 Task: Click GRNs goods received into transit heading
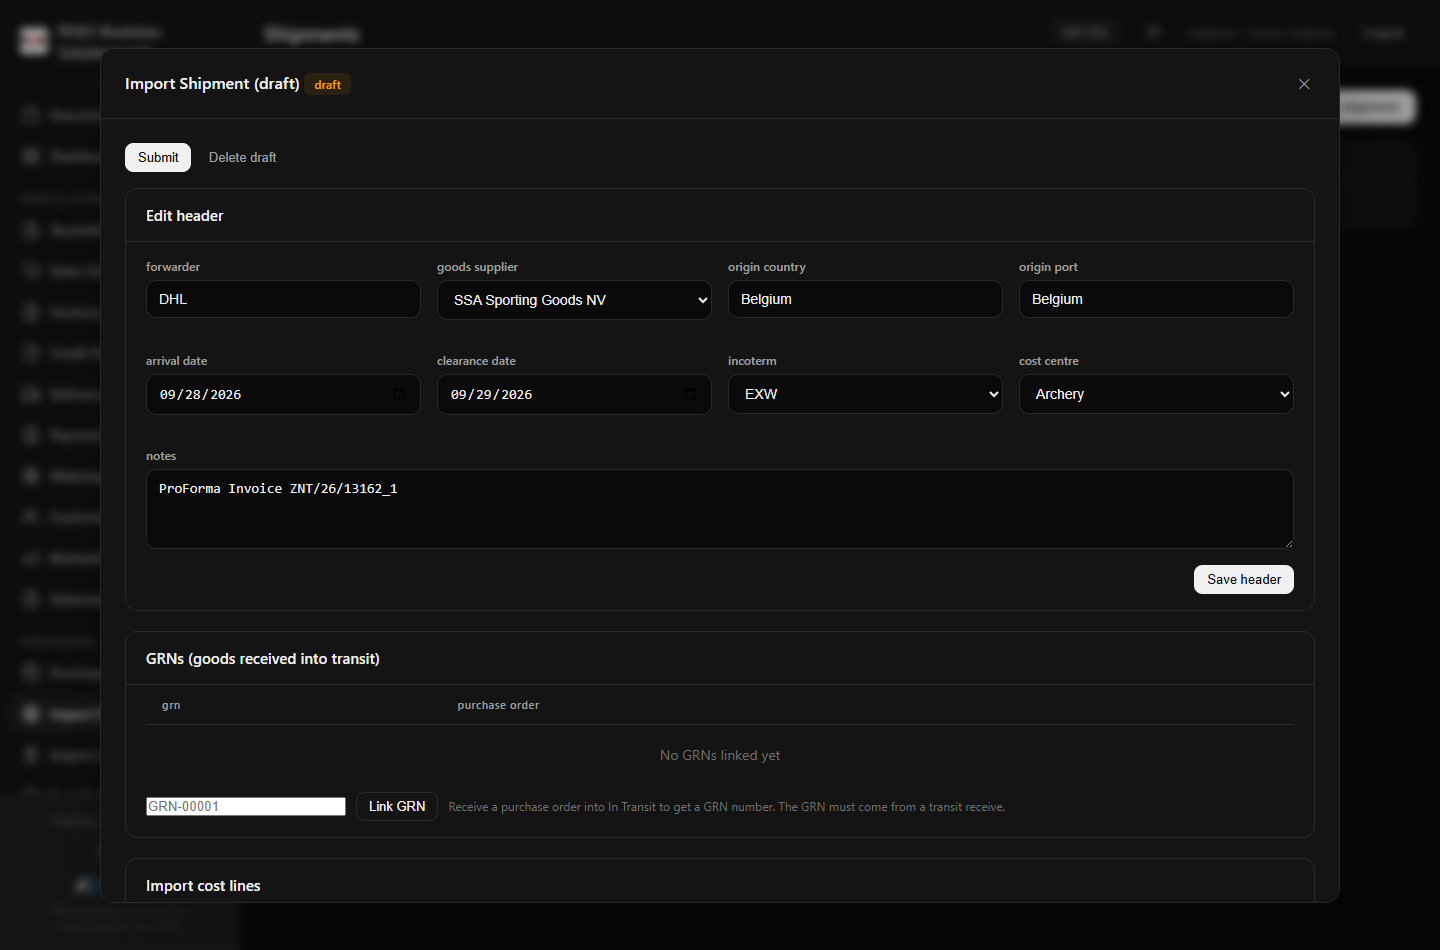[x=263, y=659]
